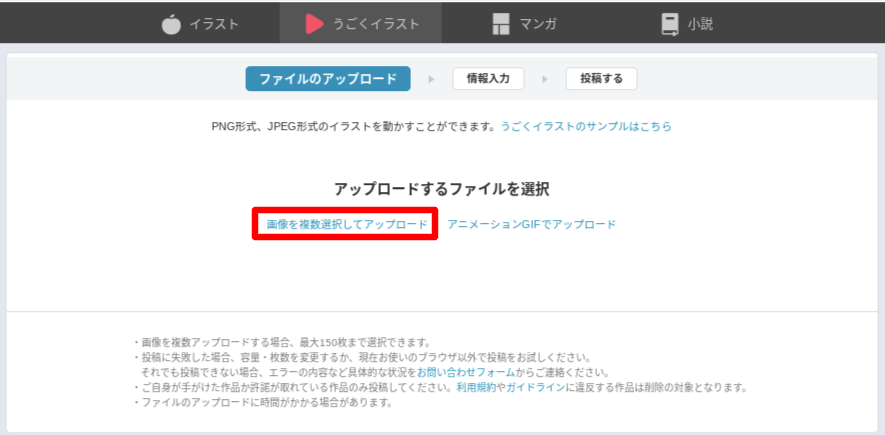
Task: Choose 画像を複数選択してアップロード
Action: click(x=347, y=224)
